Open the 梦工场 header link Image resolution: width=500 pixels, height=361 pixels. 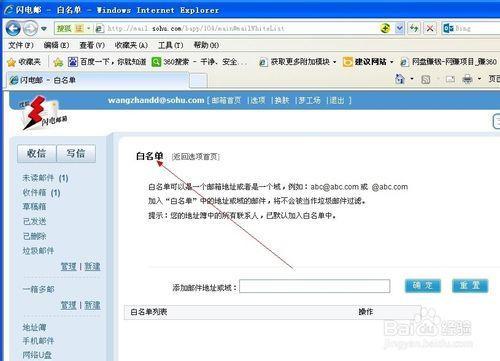[x=309, y=100]
